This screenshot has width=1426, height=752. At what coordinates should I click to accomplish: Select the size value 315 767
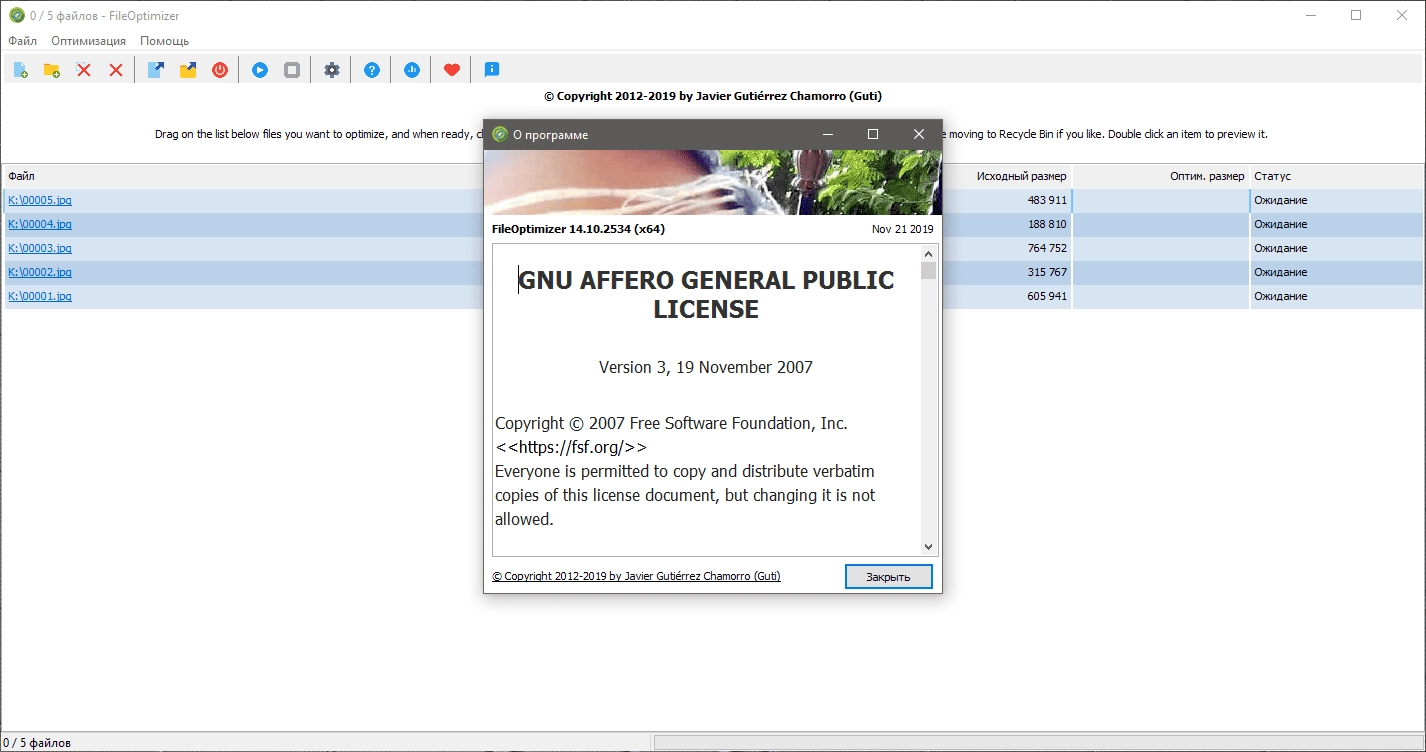point(1047,272)
